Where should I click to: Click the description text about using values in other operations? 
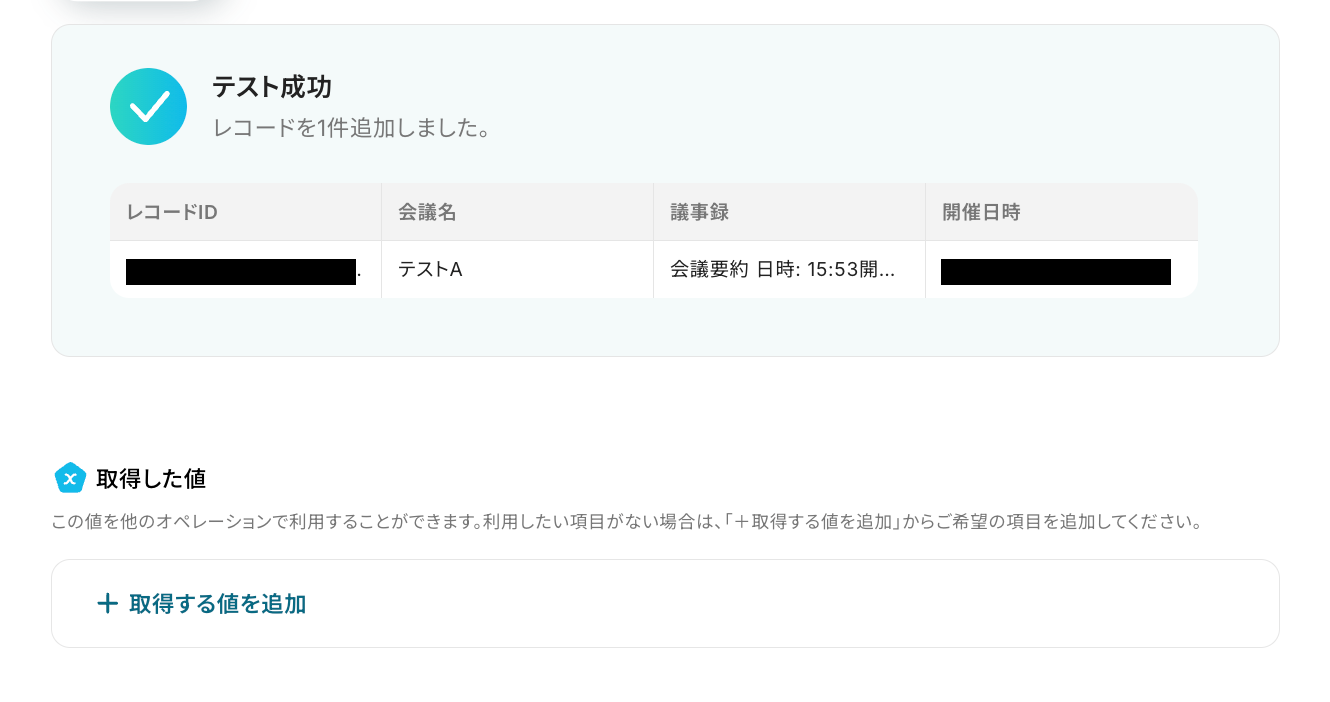(627, 522)
